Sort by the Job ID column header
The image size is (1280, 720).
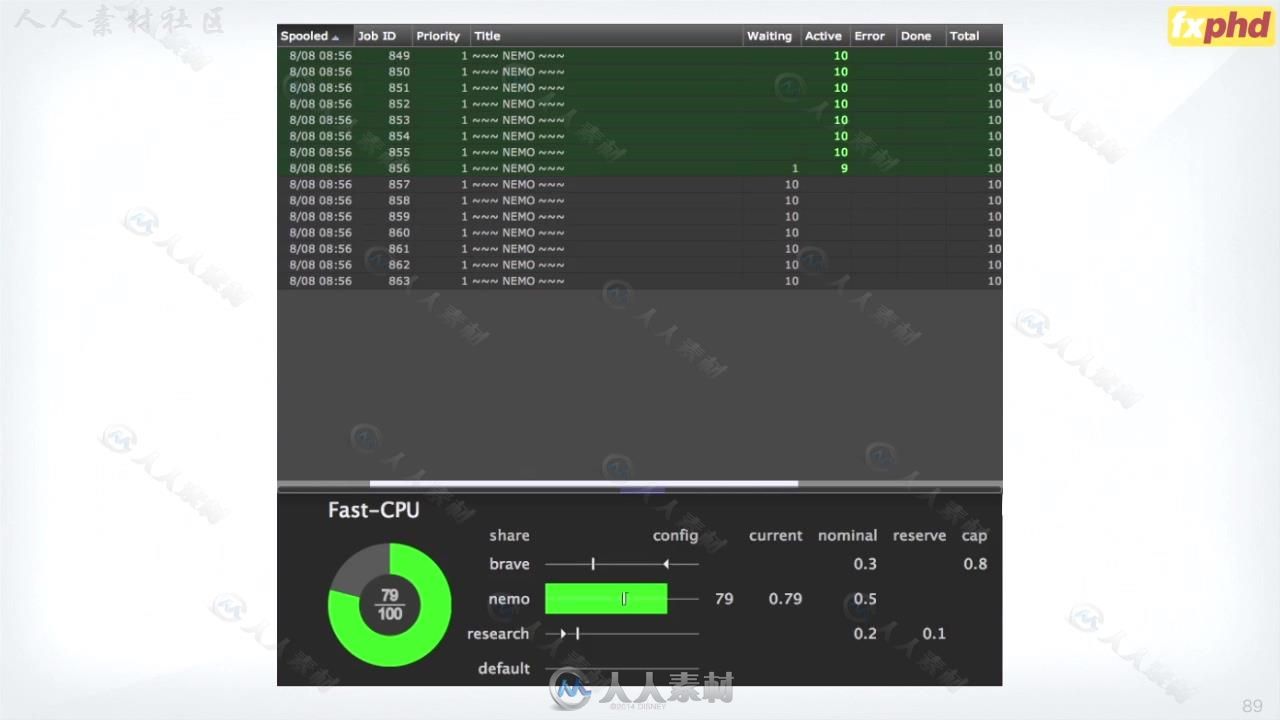coord(383,36)
